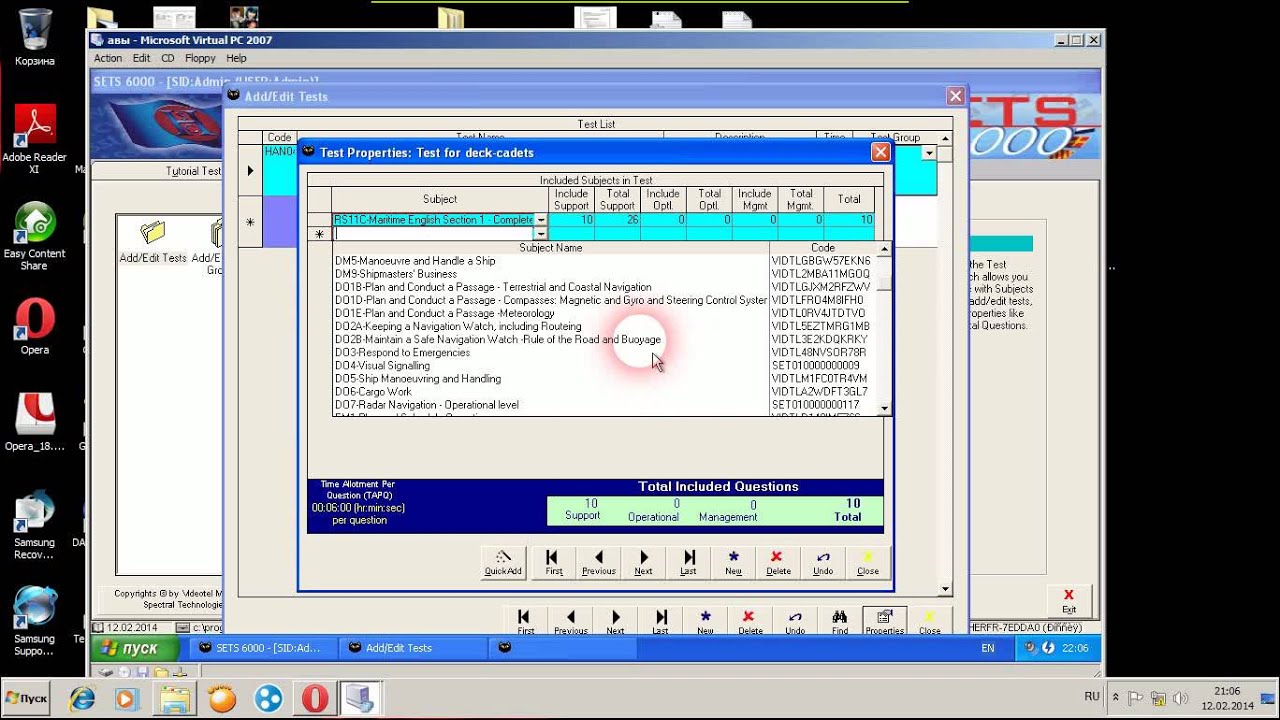Jump to Last record in Test Properties
Image resolution: width=1280 pixels, height=720 pixels.
(x=688, y=562)
